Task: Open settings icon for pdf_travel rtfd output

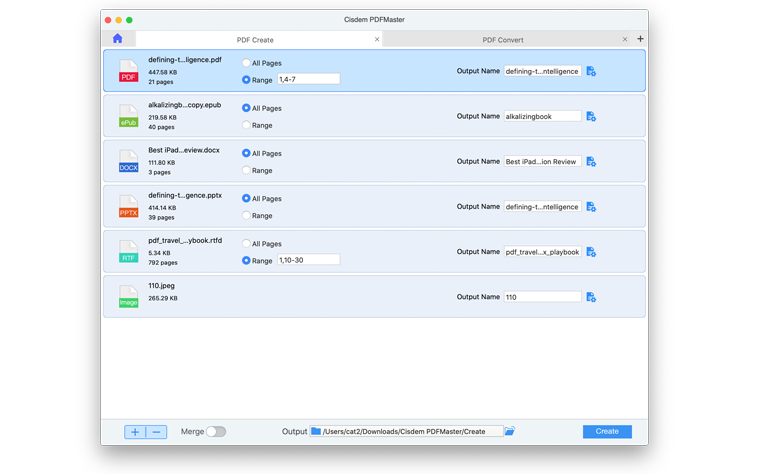Action: (591, 252)
